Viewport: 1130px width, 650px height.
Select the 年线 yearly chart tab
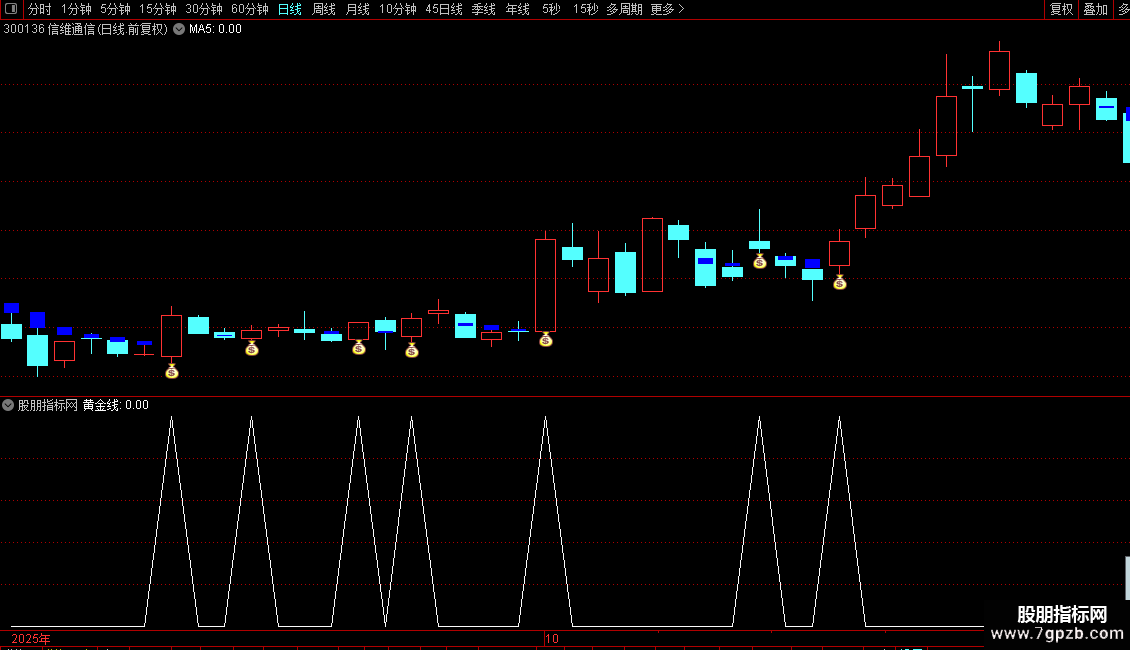[517, 9]
